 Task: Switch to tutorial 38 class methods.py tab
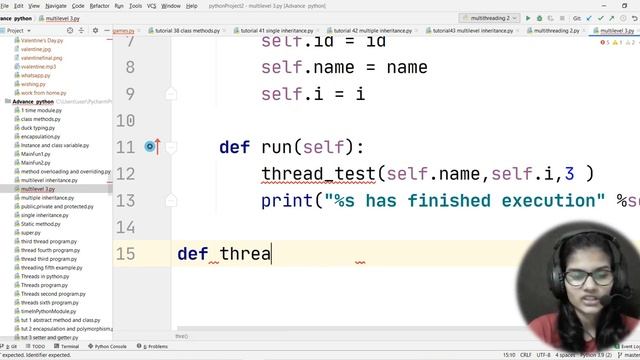[186, 31]
